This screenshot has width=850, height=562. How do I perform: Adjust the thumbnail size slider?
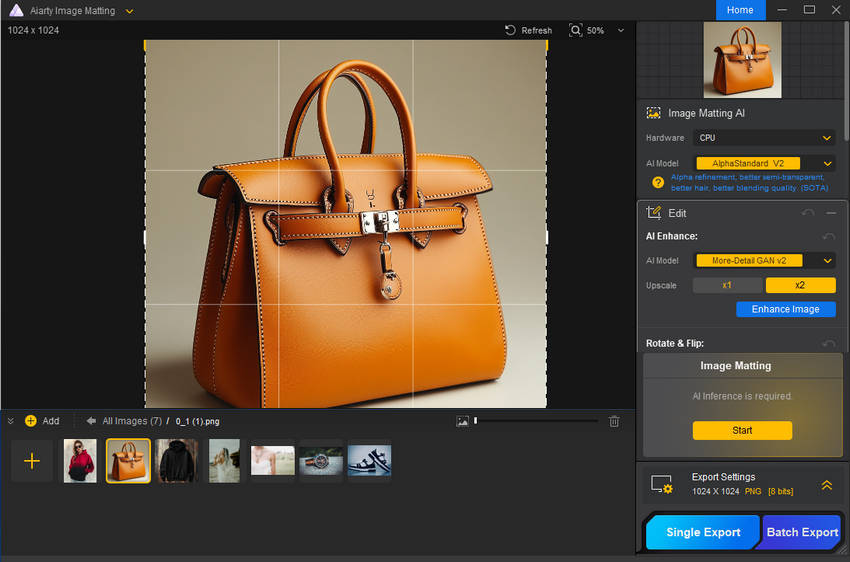point(536,421)
